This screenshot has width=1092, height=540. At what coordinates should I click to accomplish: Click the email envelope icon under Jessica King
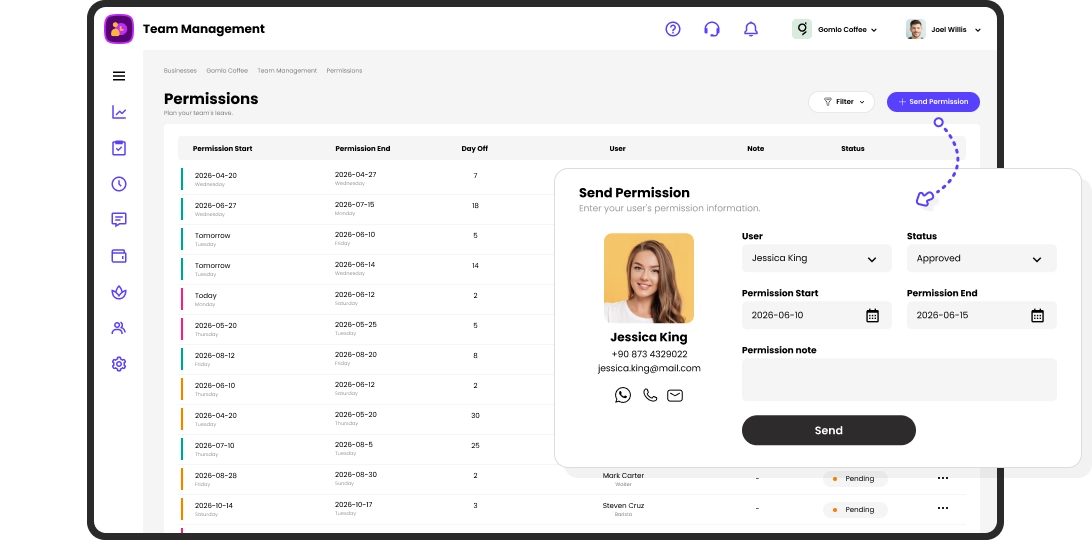pos(675,395)
